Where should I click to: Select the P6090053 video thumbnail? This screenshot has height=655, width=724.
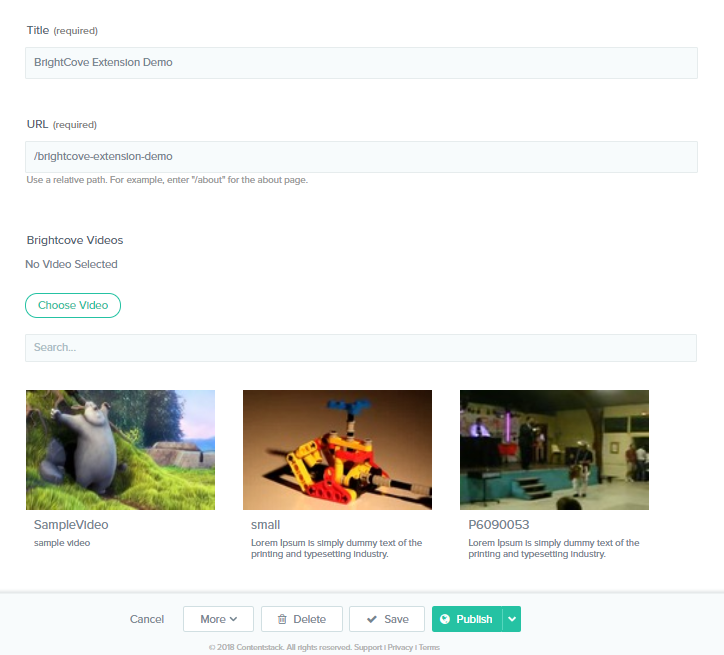[555, 450]
